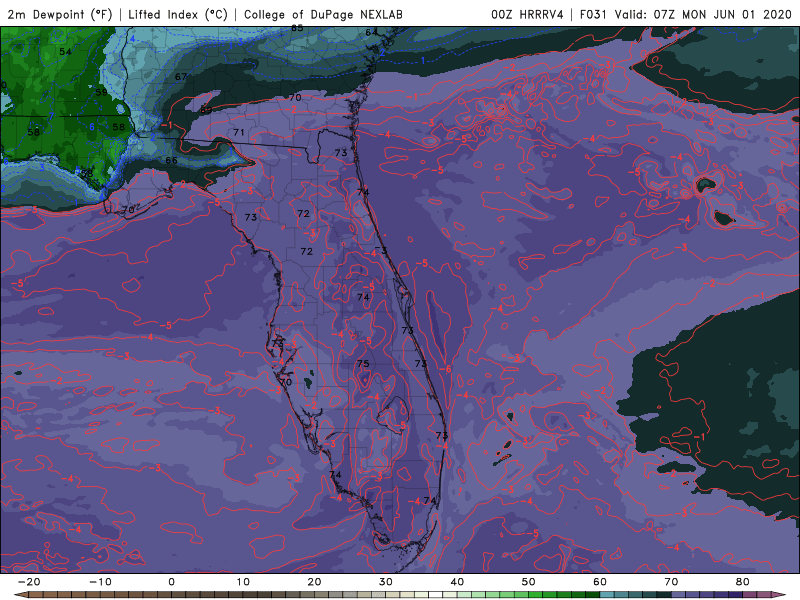800x600 pixels.
Task: Click the 10 label on the color scale
Action: 243,582
